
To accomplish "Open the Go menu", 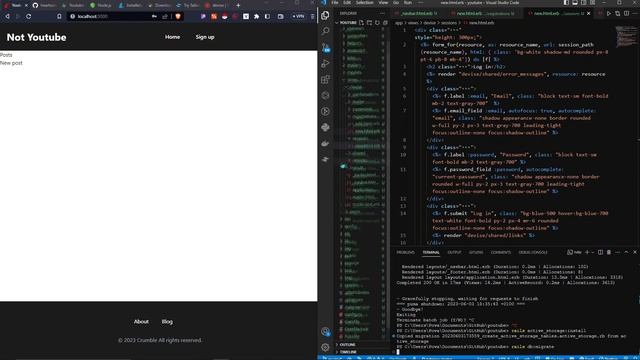I will [396, 2].
